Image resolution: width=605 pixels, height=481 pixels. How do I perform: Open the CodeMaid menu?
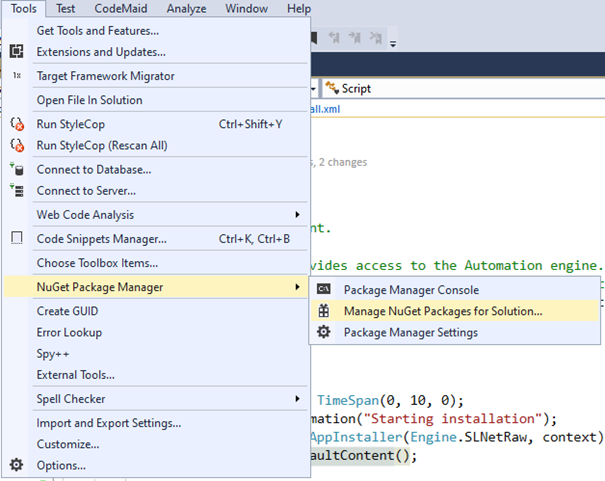[x=121, y=8]
